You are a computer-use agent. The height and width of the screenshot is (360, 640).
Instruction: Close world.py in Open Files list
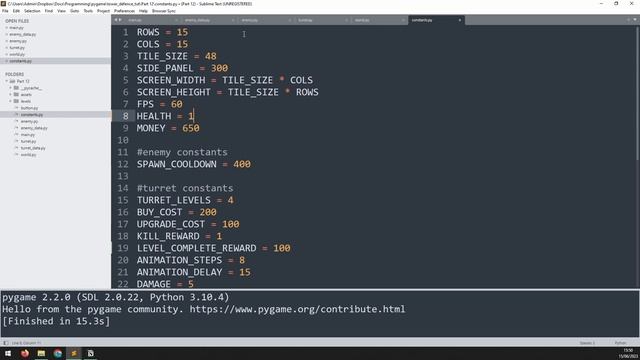click(x=7, y=54)
